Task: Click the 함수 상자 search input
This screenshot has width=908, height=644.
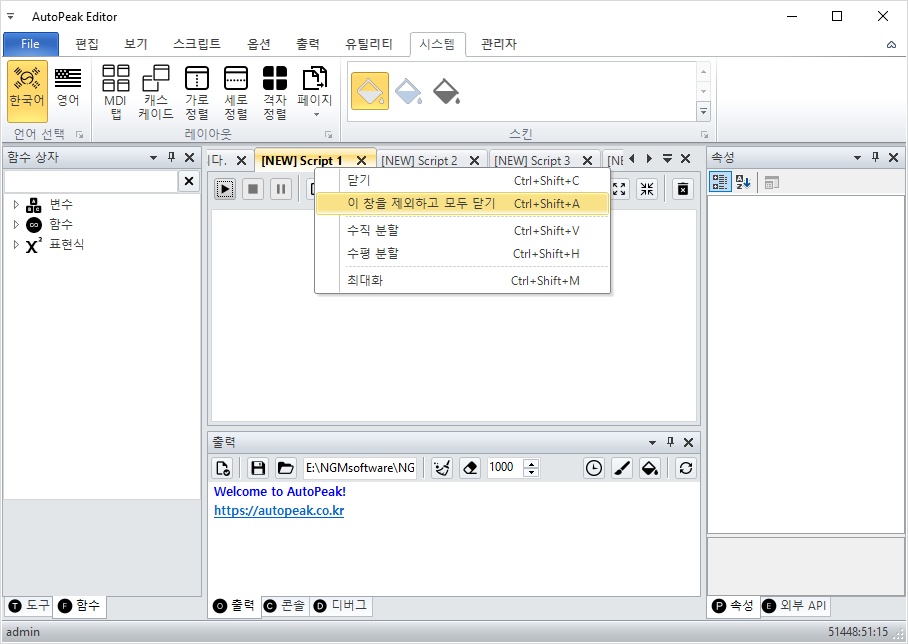Action: coord(91,181)
